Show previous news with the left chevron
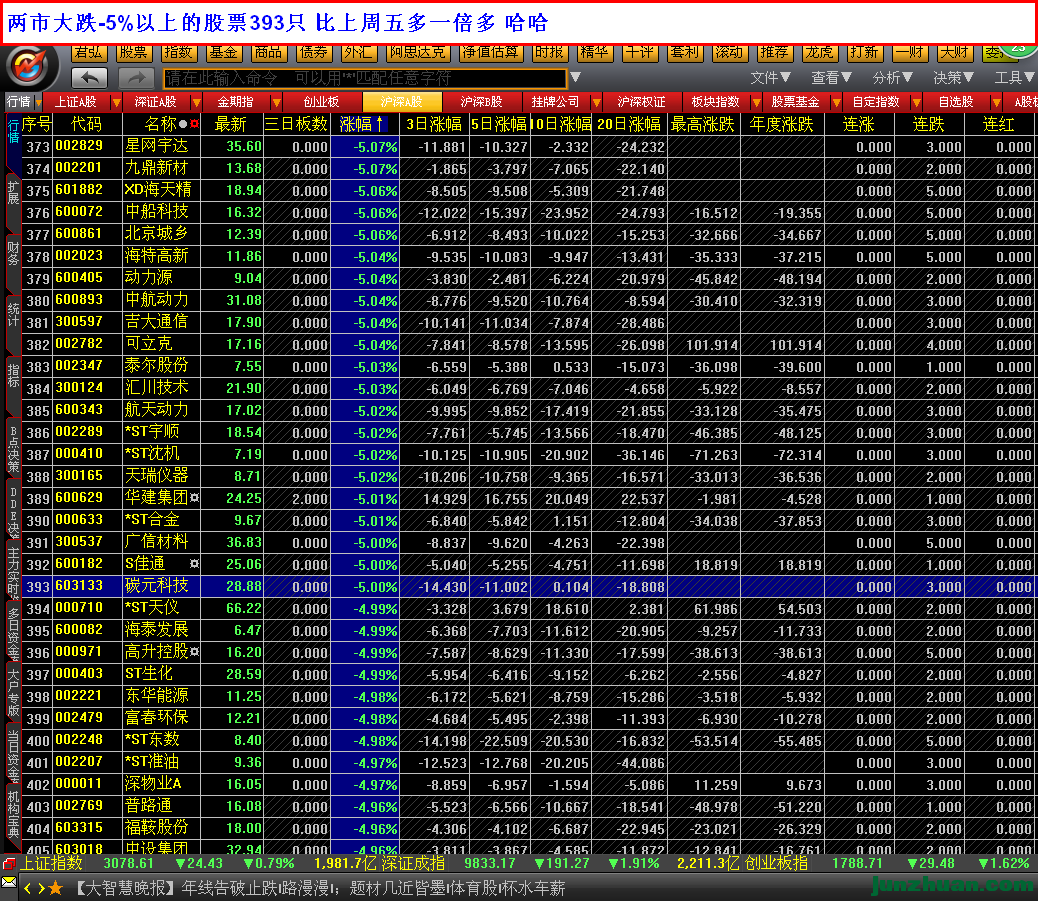Image resolution: width=1038 pixels, height=901 pixels. coord(28,888)
